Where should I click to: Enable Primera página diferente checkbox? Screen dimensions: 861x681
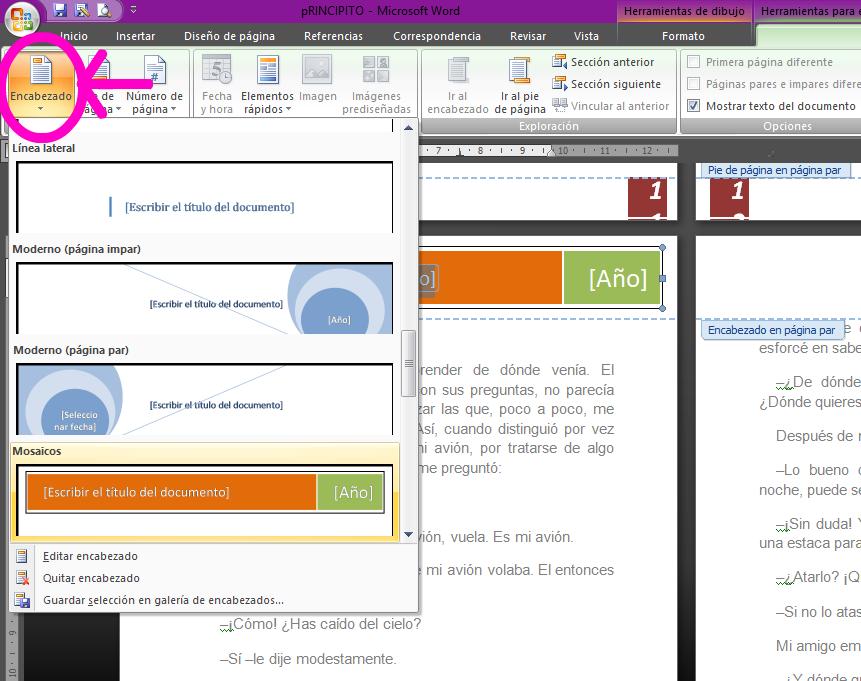[694, 62]
